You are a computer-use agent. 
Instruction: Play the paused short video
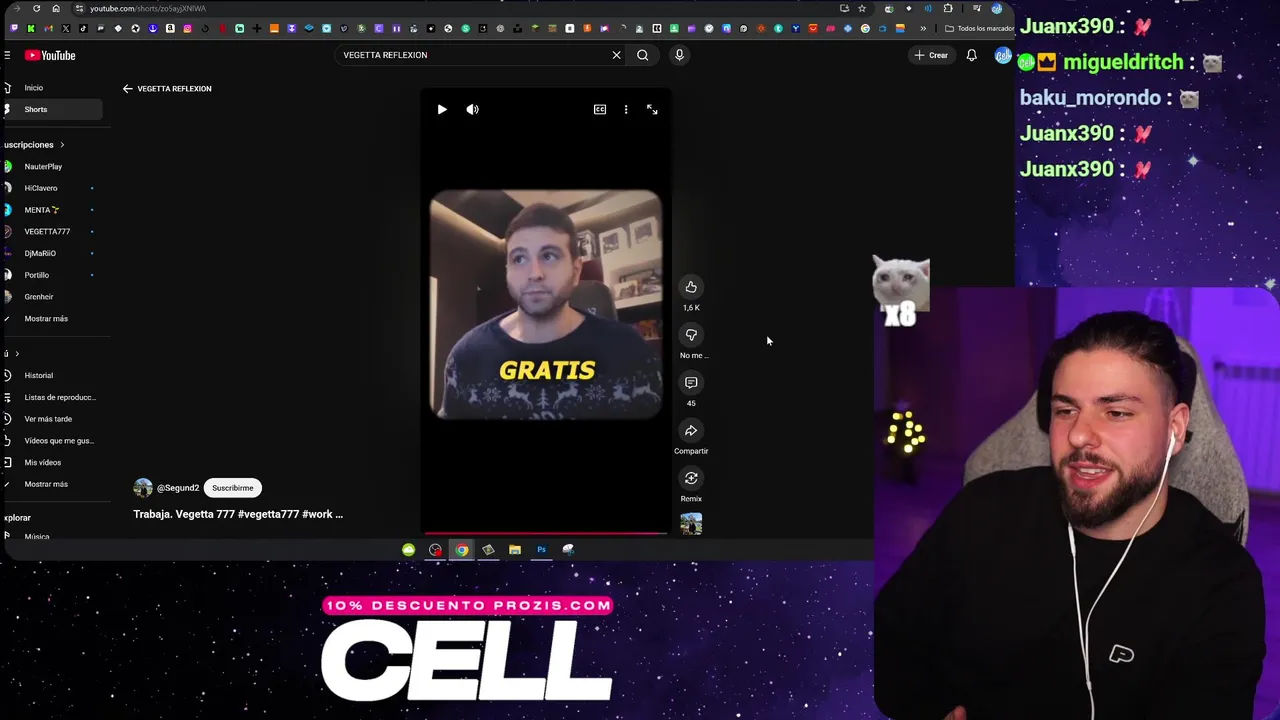[442, 110]
